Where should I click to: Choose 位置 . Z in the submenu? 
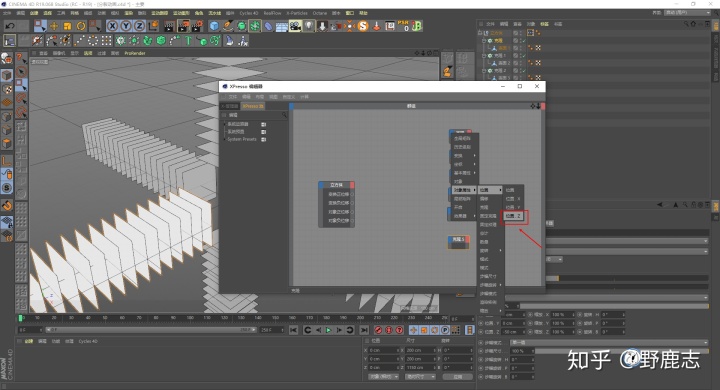514,216
